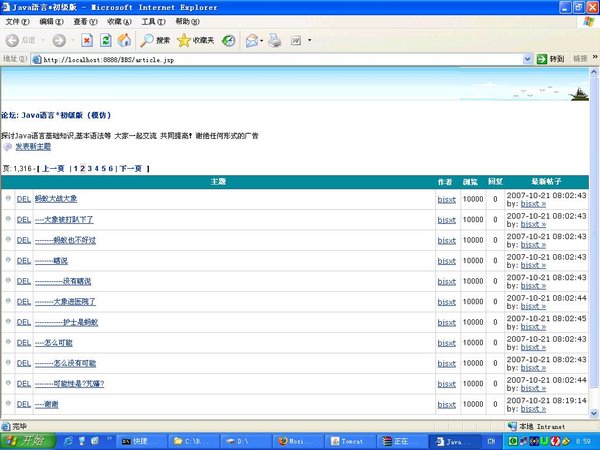Click the 转到 (Go) button
The height and width of the screenshot is (450, 600).
pos(551,59)
